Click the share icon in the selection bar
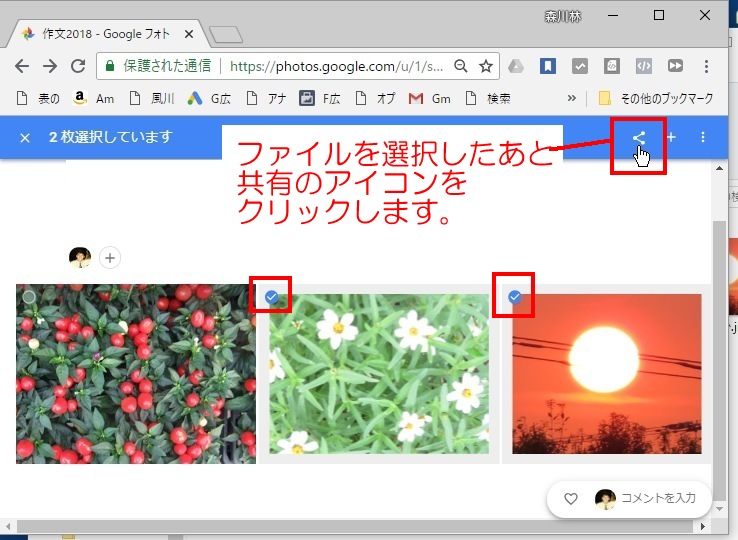Image resolution: width=738 pixels, height=540 pixels. (638, 137)
